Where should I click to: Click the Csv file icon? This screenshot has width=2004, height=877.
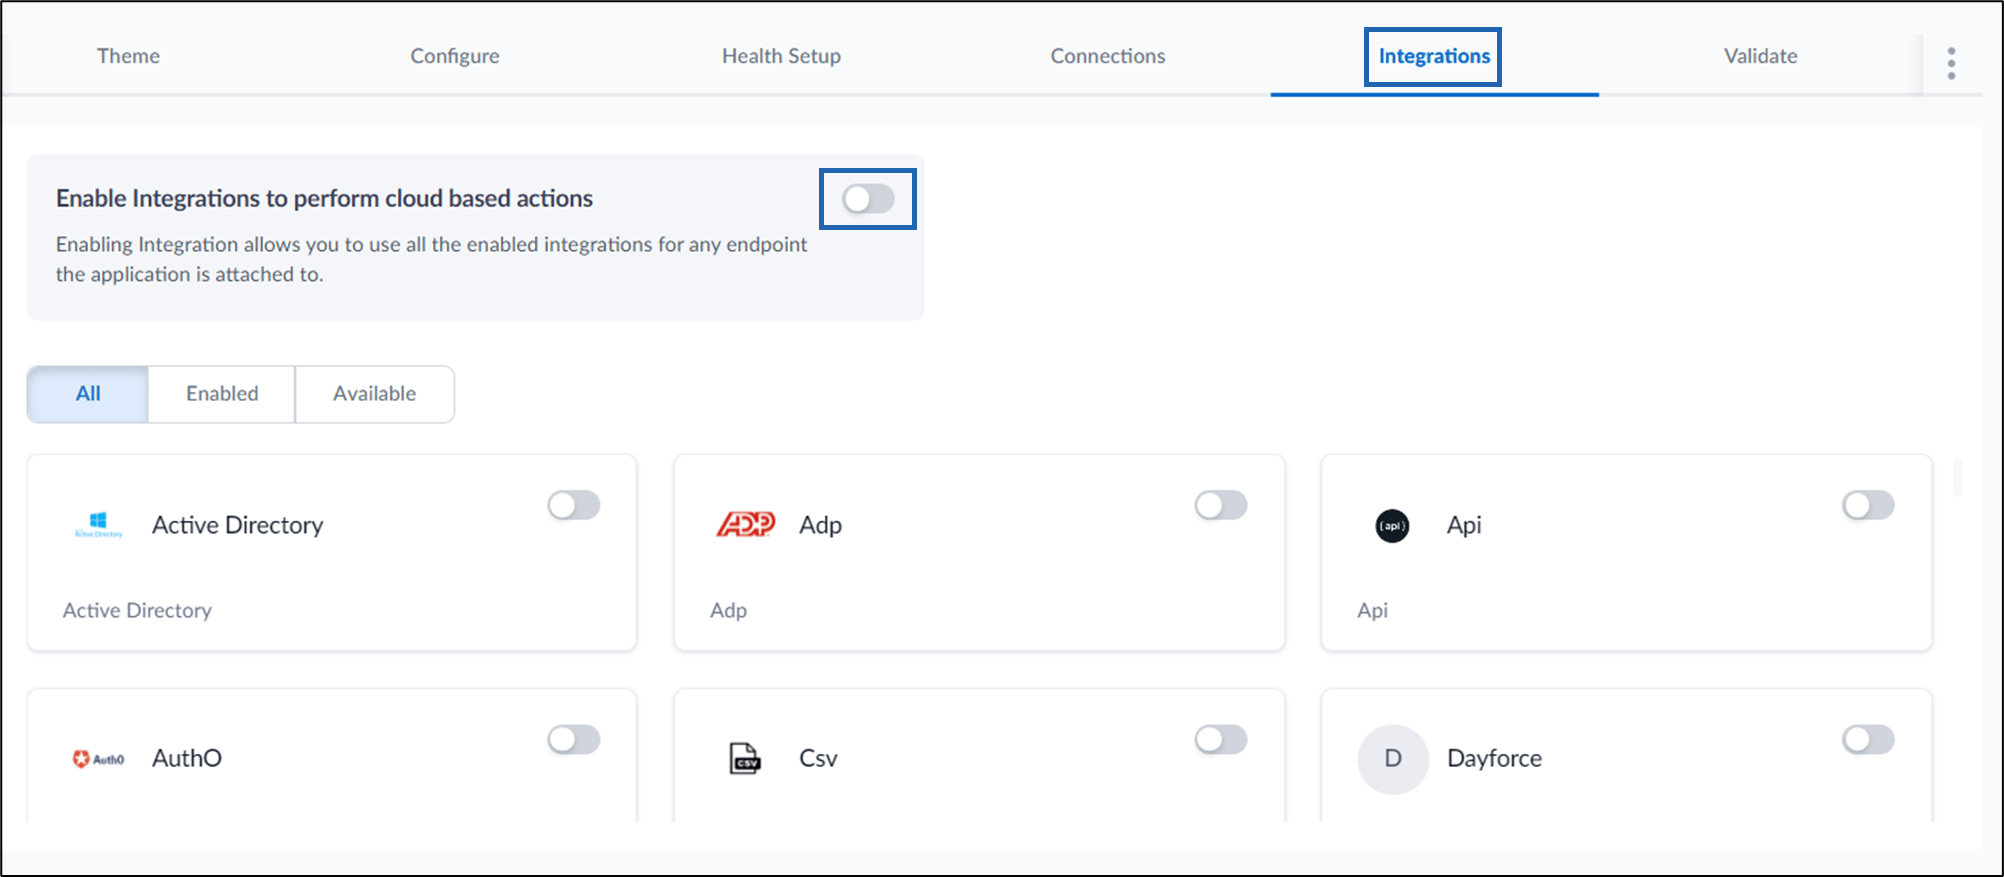coord(745,759)
